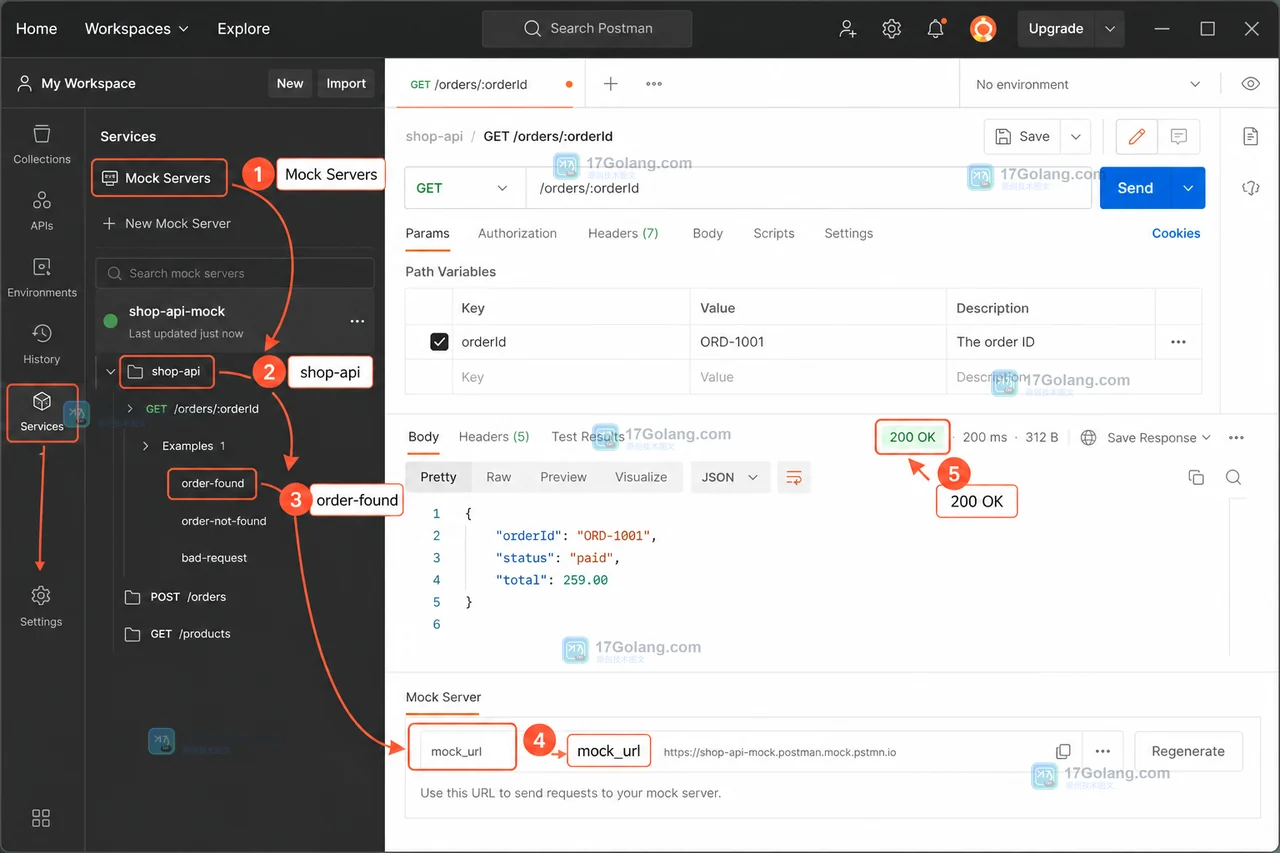Image resolution: width=1280 pixels, height=853 pixels.
Task: Open the Upgrade dropdown arrow
Action: 1110,29
